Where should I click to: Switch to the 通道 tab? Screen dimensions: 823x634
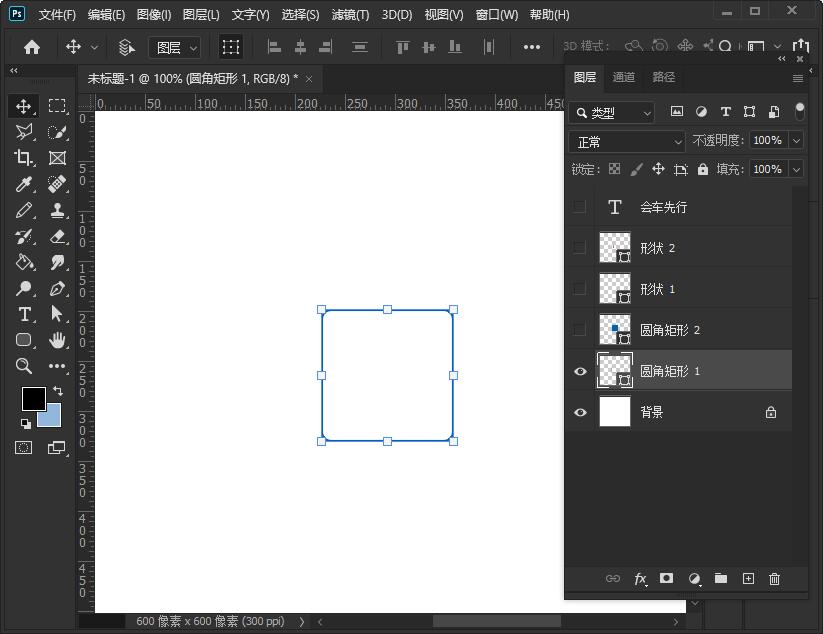(624, 77)
